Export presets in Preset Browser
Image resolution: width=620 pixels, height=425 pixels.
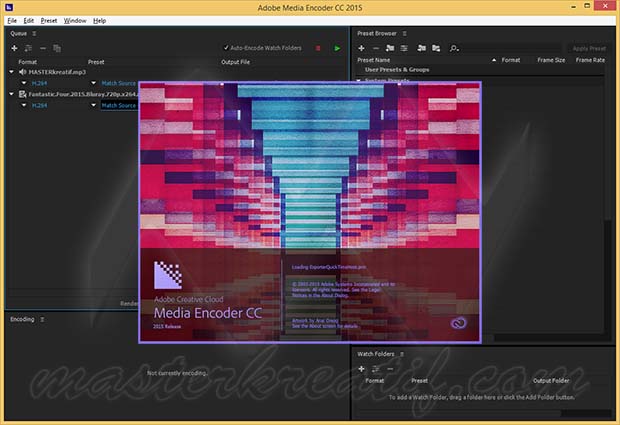436,48
